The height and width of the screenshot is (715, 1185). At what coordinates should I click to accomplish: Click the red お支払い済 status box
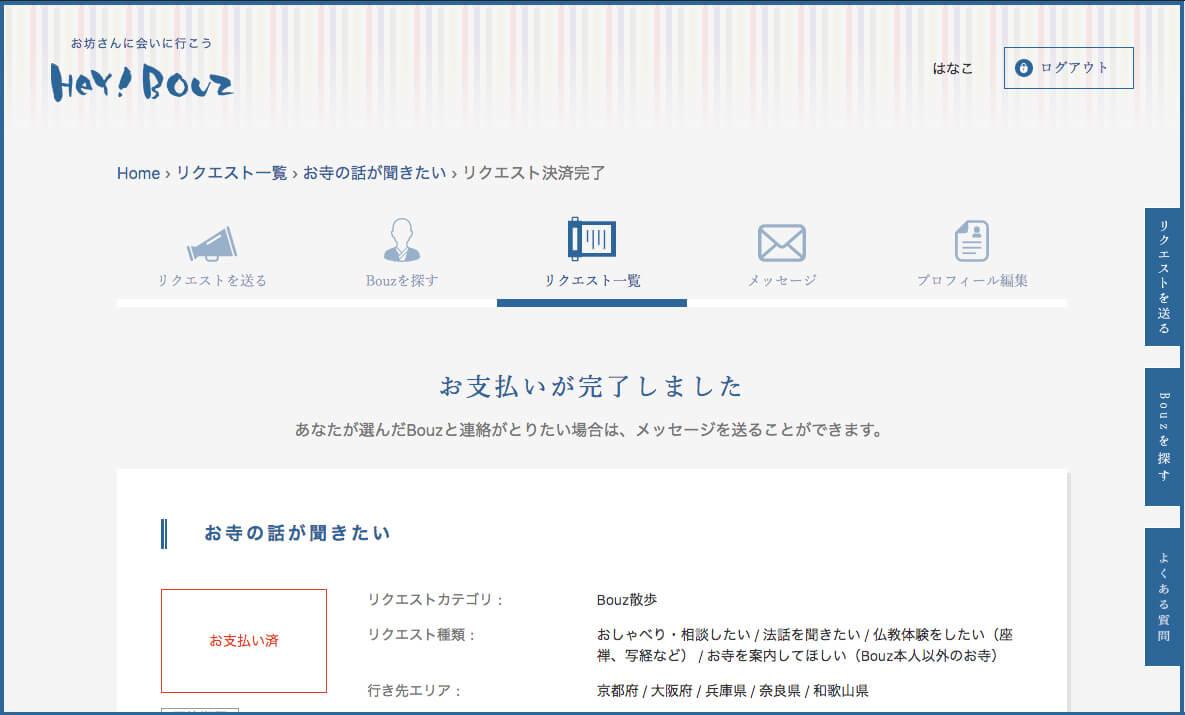[244, 641]
